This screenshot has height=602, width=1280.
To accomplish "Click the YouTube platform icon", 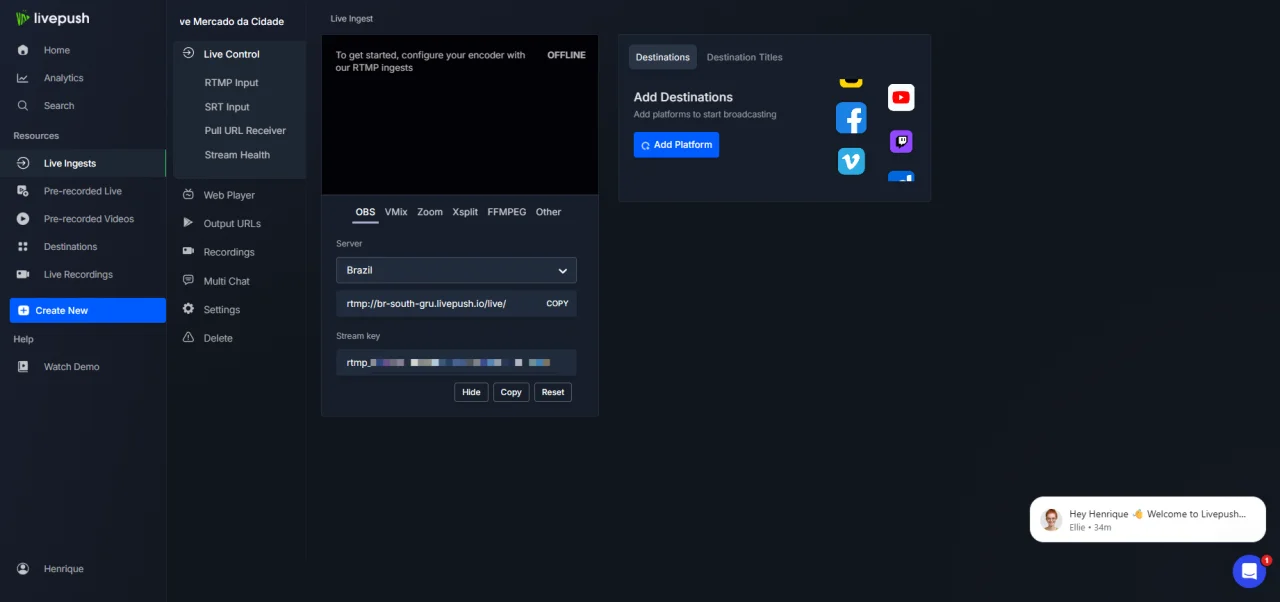I will 901,97.
